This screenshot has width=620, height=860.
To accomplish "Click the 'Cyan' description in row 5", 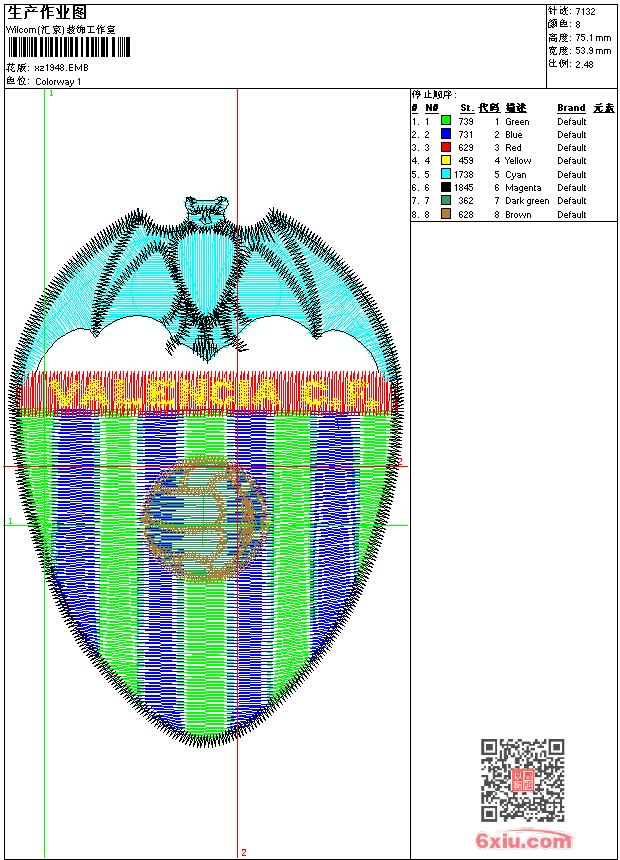I will (x=515, y=174).
